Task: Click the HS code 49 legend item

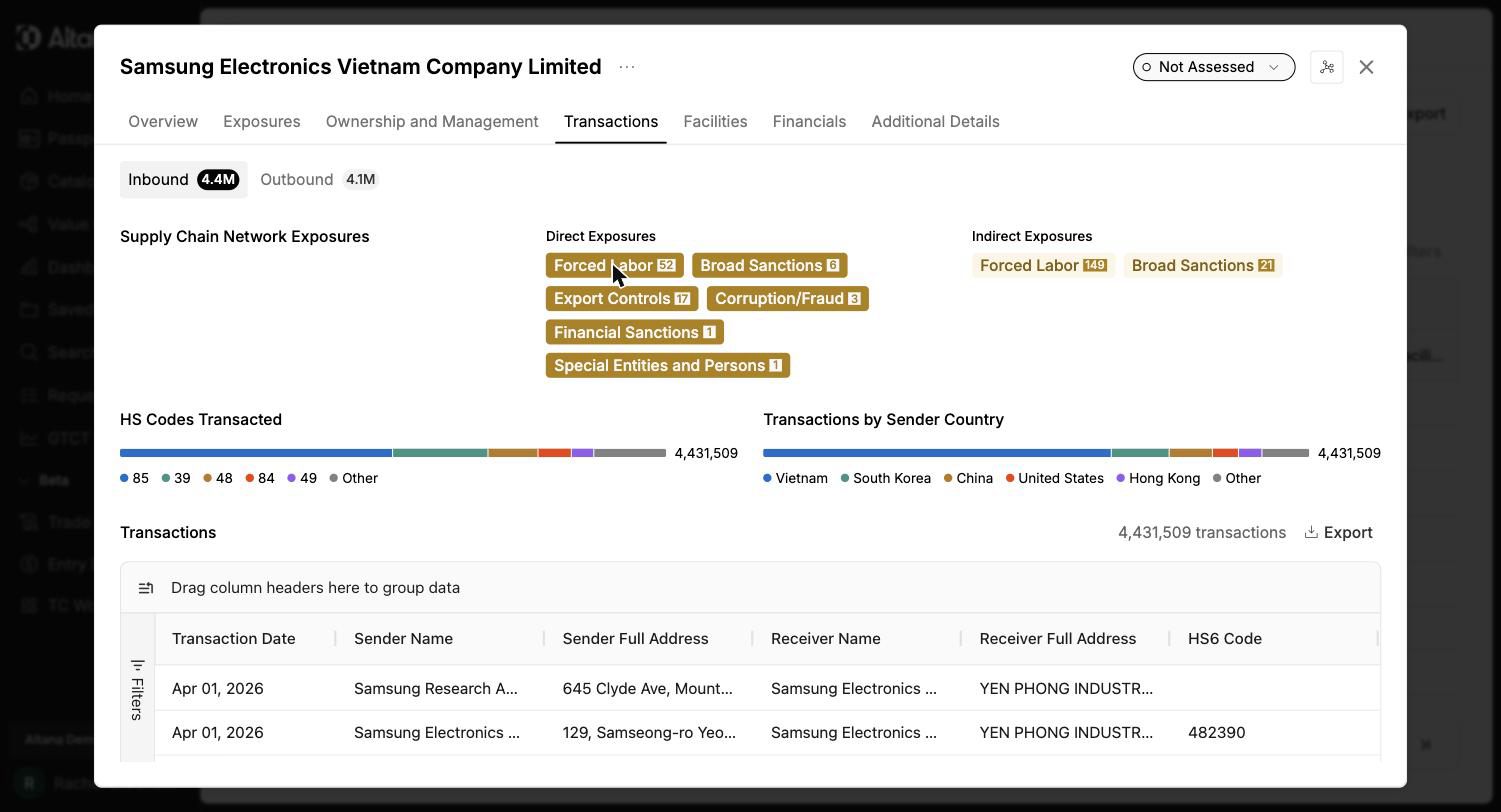Action: coord(302,478)
